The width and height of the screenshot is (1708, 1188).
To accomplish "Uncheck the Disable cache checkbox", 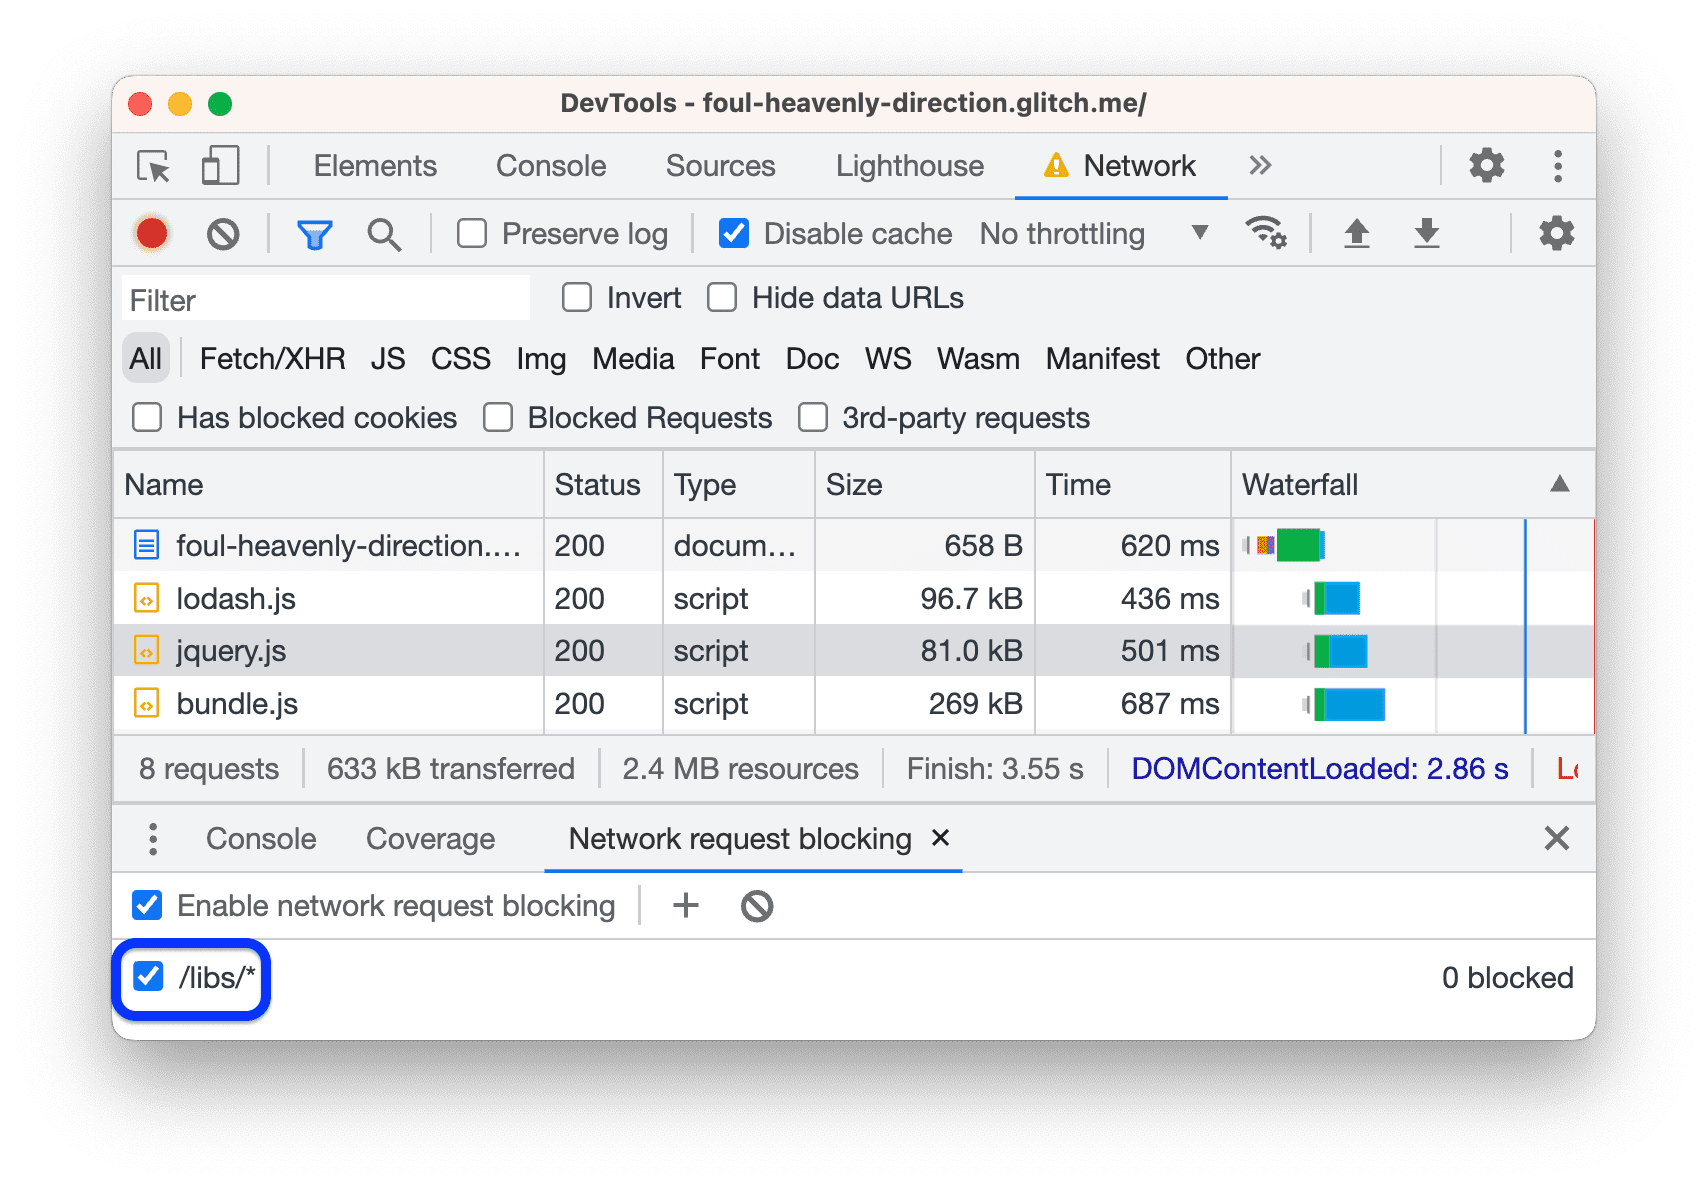I will pos(734,234).
